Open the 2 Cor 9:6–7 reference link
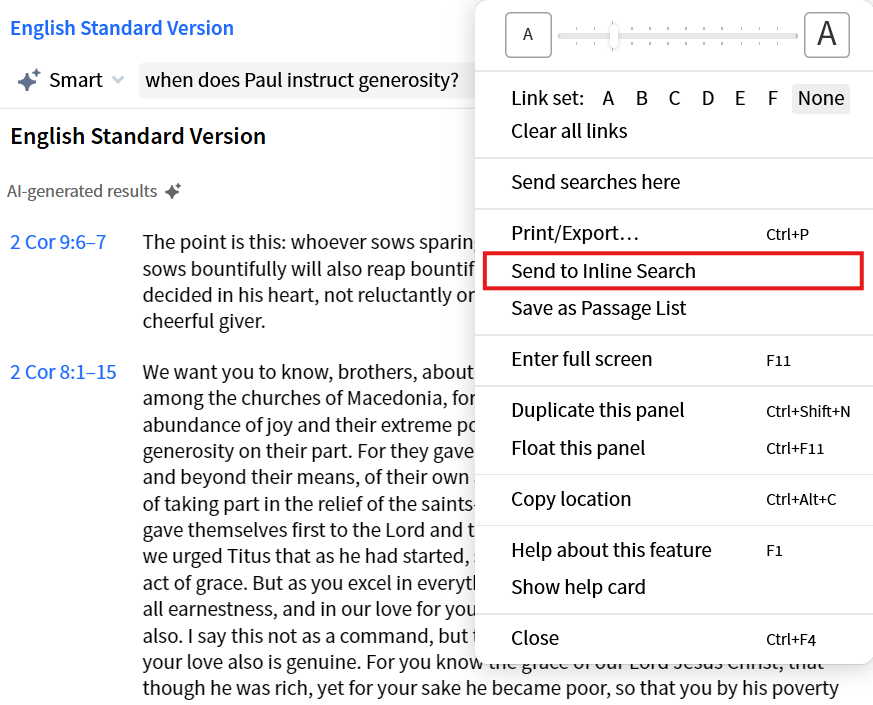Screen dimensions: 873x705 tap(58, 242)
